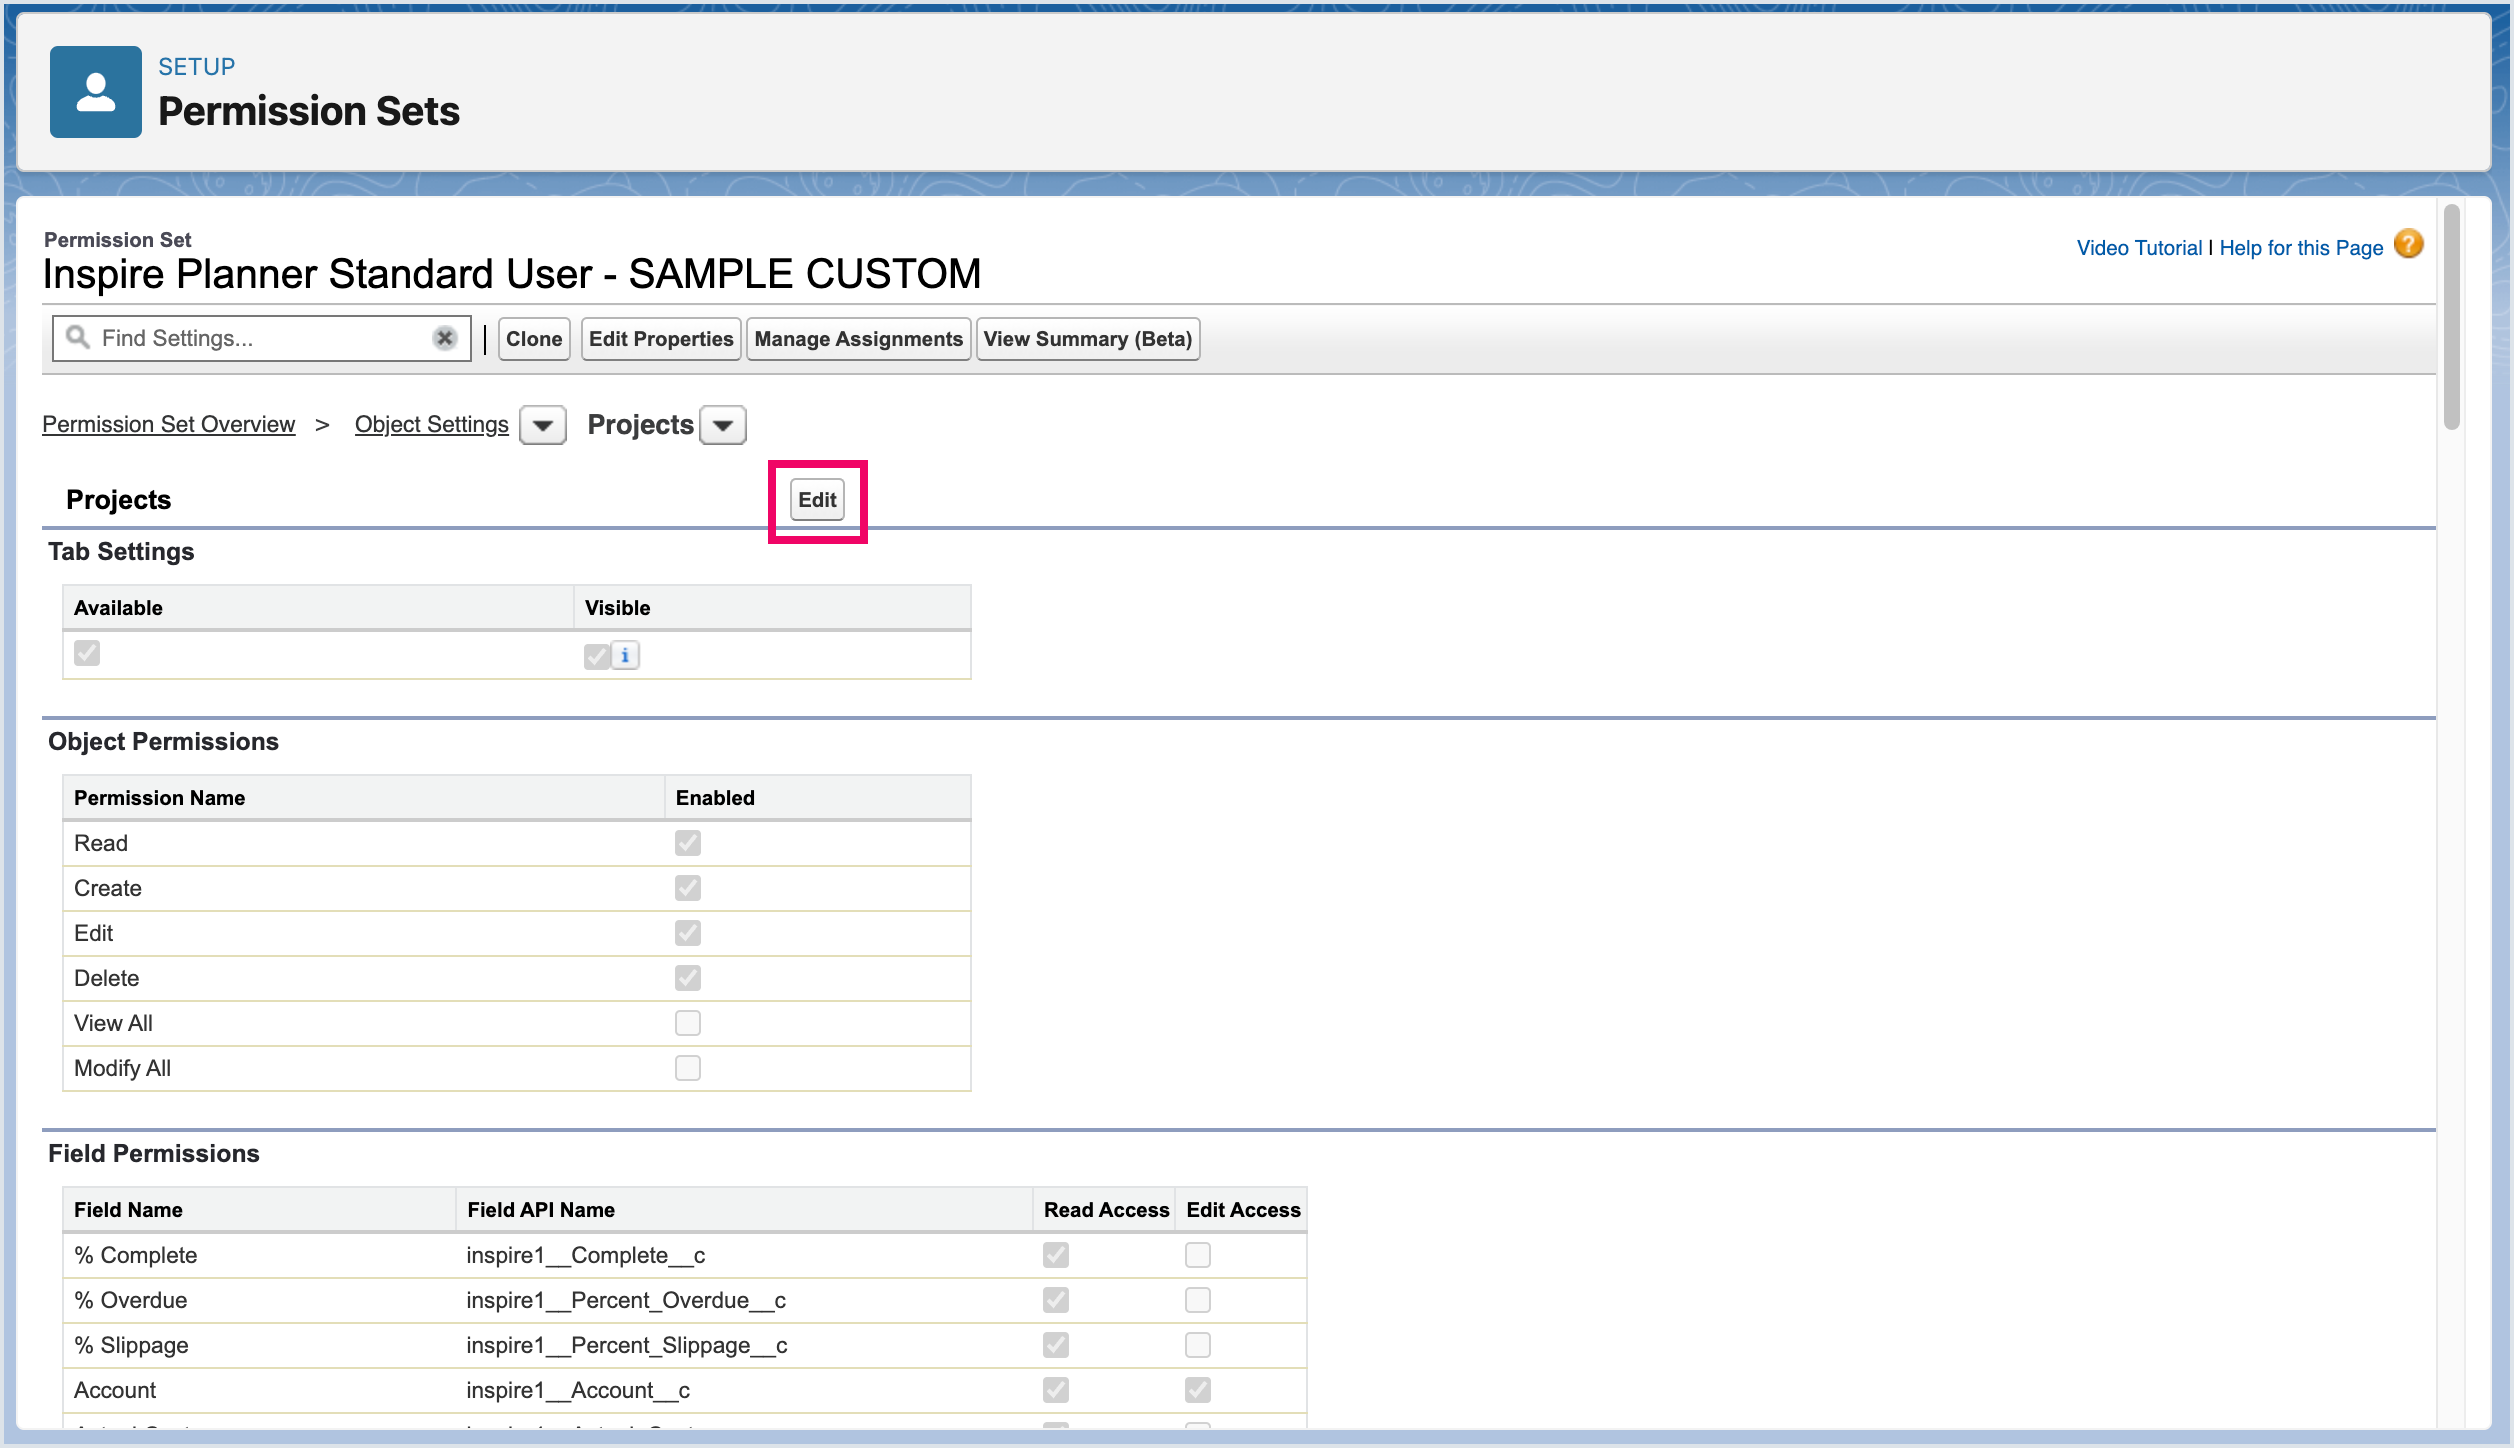Screen dimensions: 2514x1448
Task: Open the help question mark icon
Action: (x=2409, y=244)
